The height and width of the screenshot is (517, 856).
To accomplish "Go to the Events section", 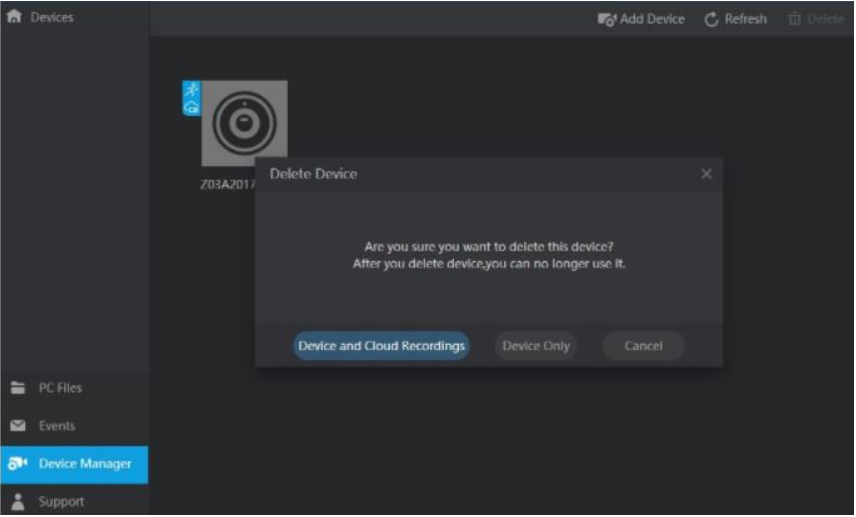I will click(x=57, y=426).
